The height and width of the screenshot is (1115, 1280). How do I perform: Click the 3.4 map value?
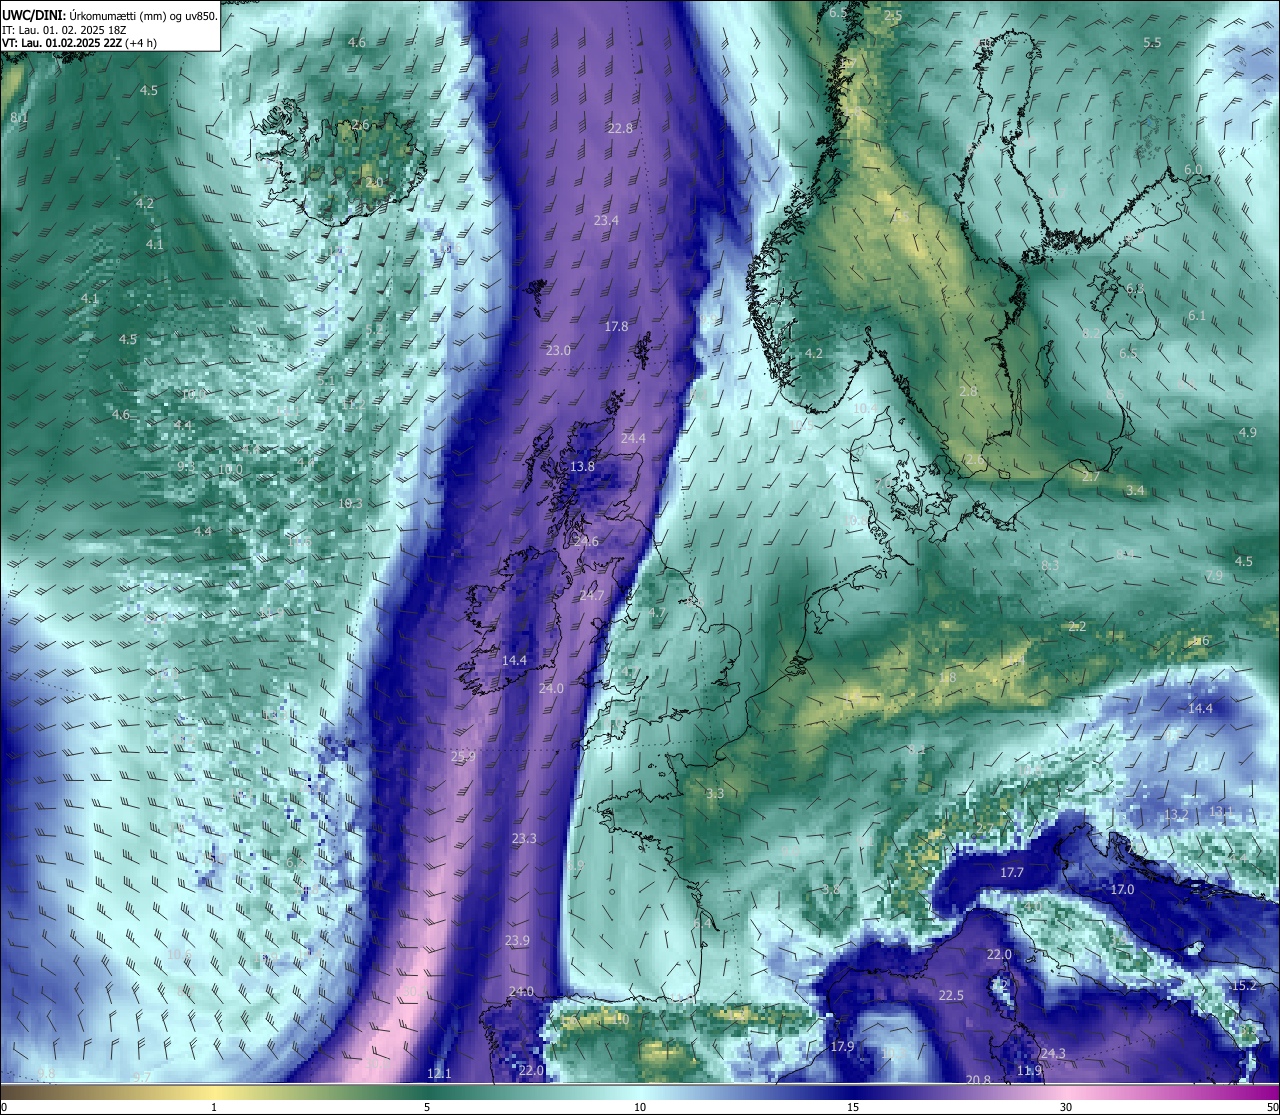1135,490
